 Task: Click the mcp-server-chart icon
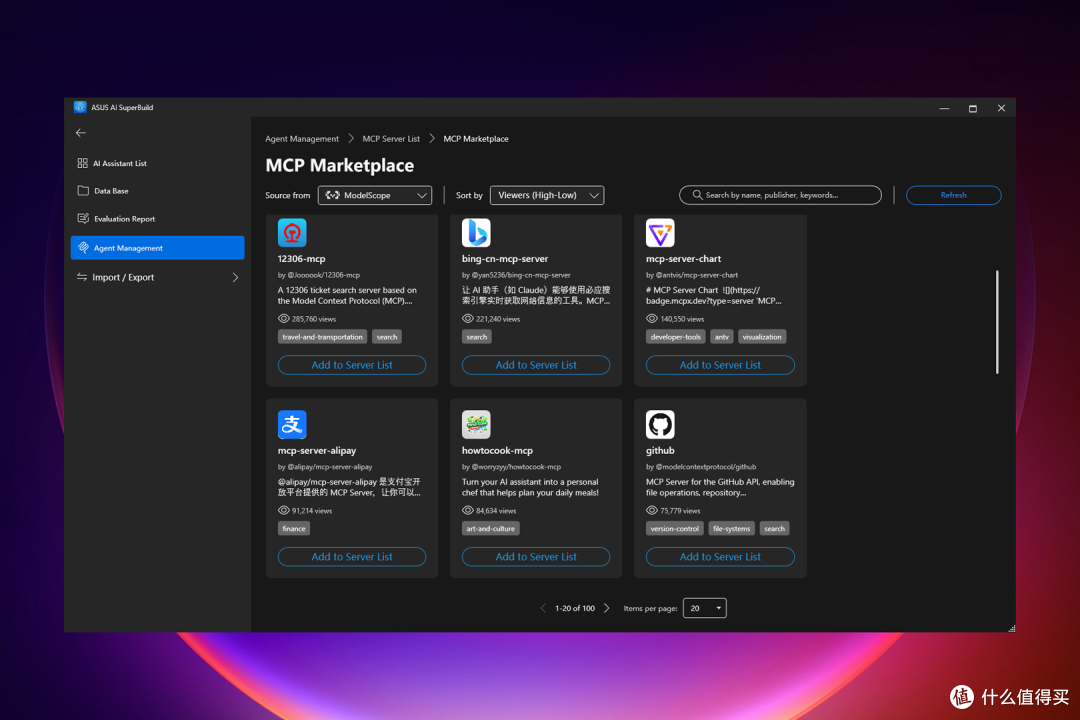[x=660, y=233]
